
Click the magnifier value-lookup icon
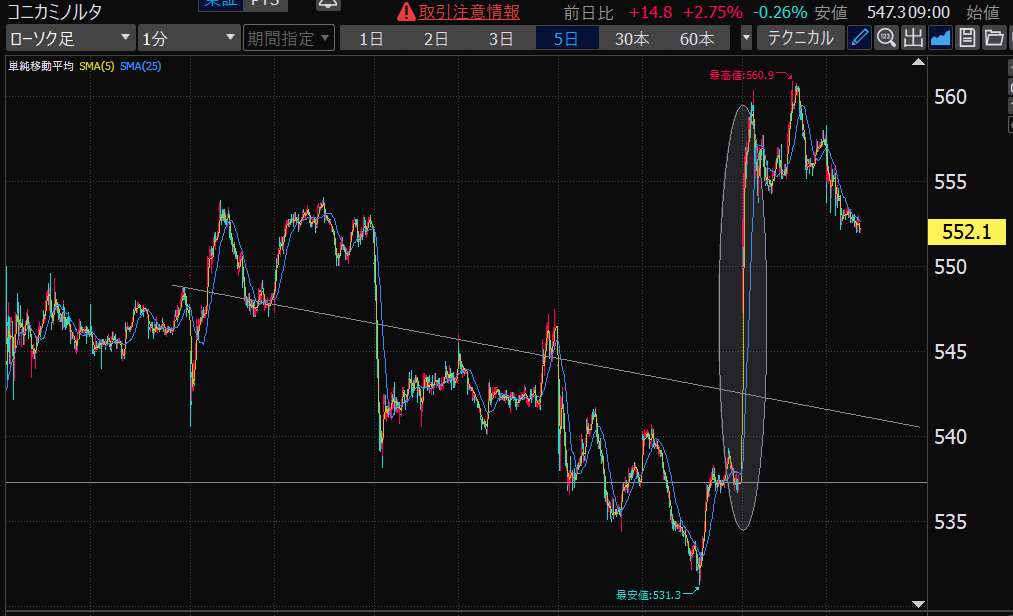(886, 39)
